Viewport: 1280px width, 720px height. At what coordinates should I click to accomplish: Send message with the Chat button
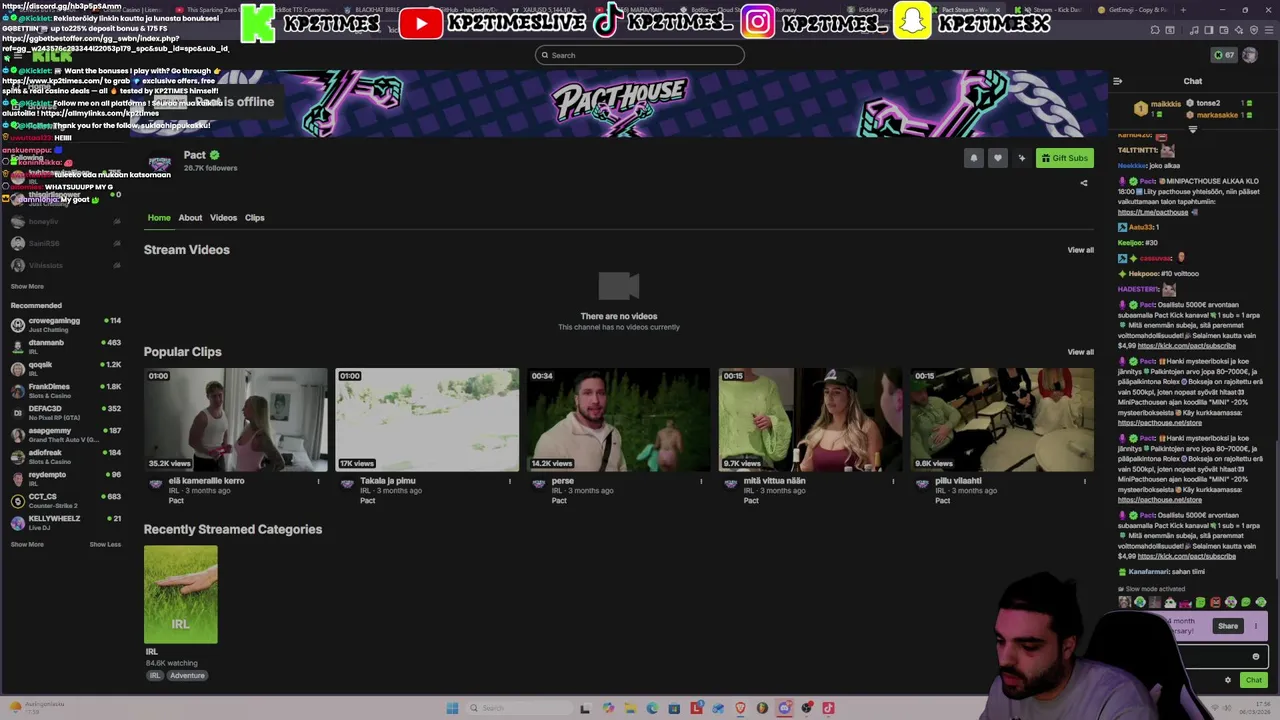click(1253, 680)
